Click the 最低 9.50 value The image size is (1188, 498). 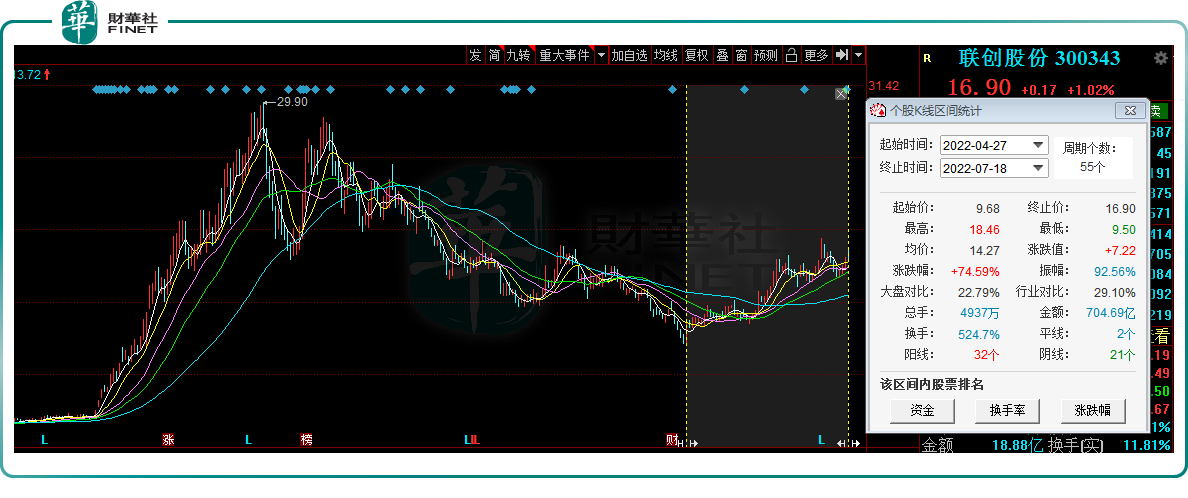tap(1124, 229)
